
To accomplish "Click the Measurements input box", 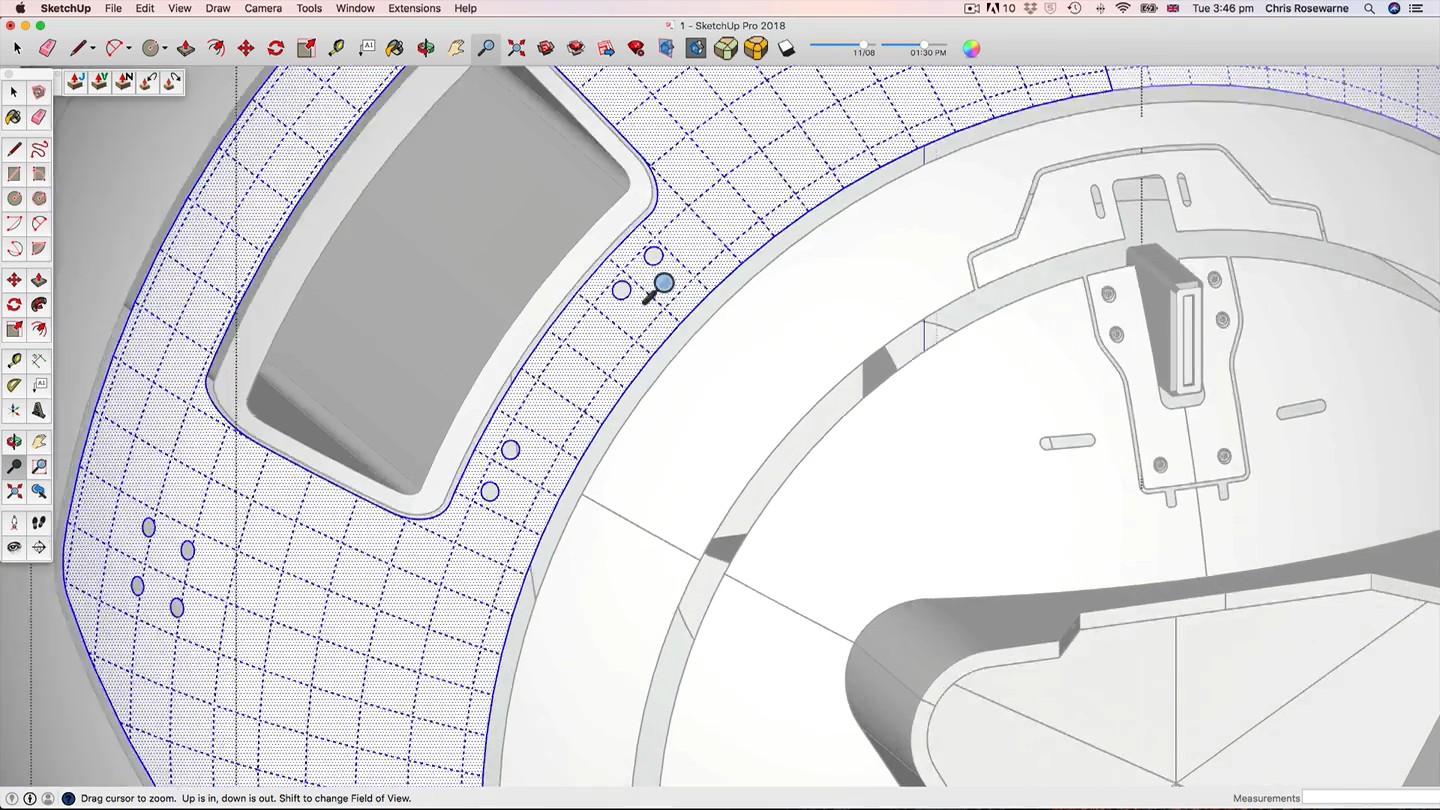I will [x=1370, y=798].
